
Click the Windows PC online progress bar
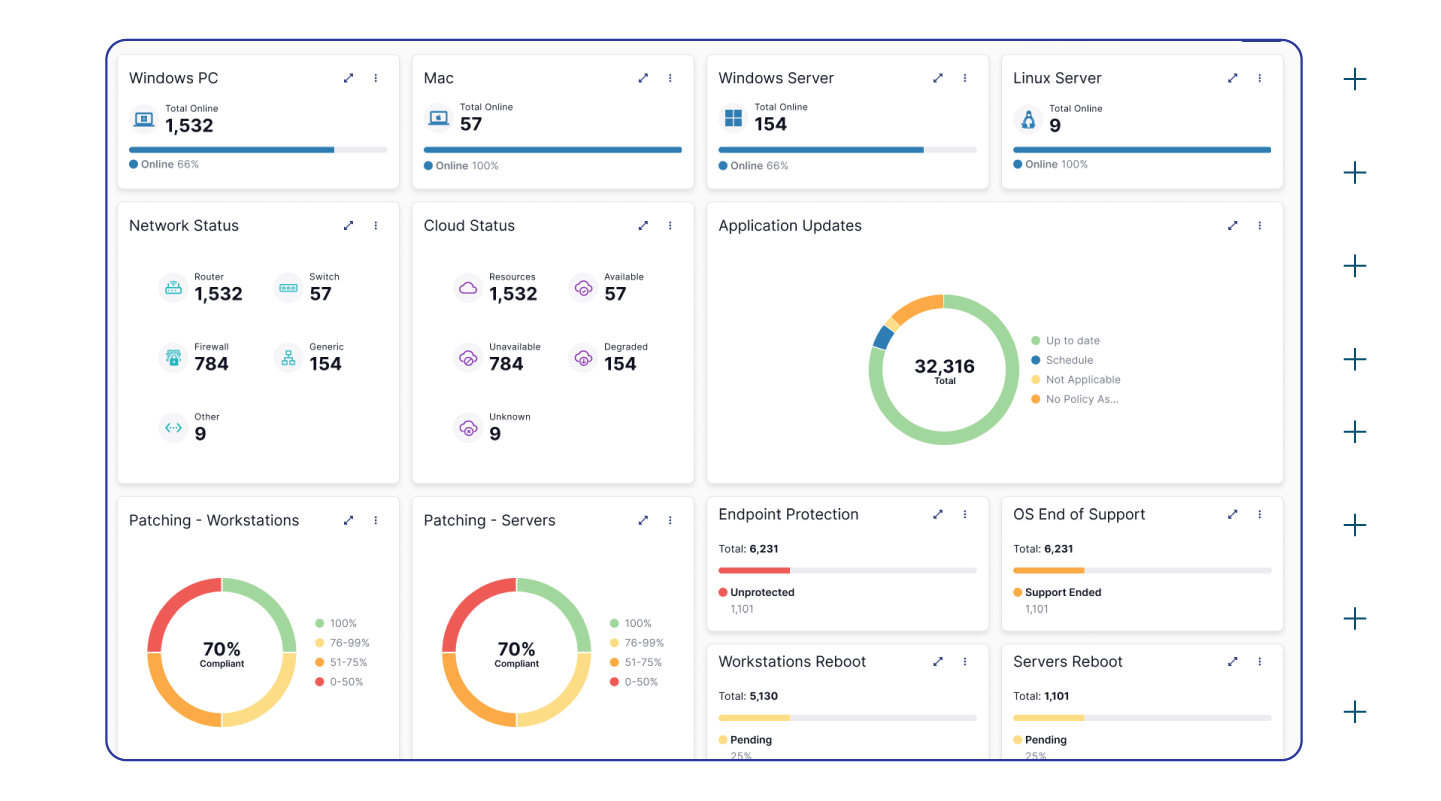pos(258,150)
